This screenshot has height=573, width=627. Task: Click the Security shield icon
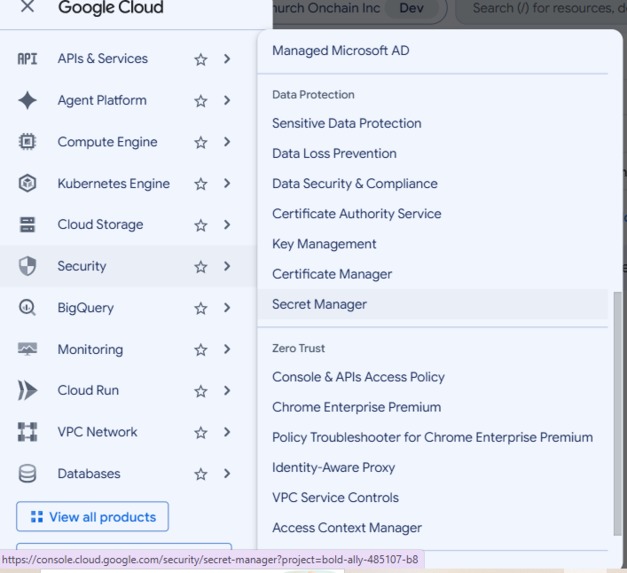pyautogui.click(x=27, y=266)
